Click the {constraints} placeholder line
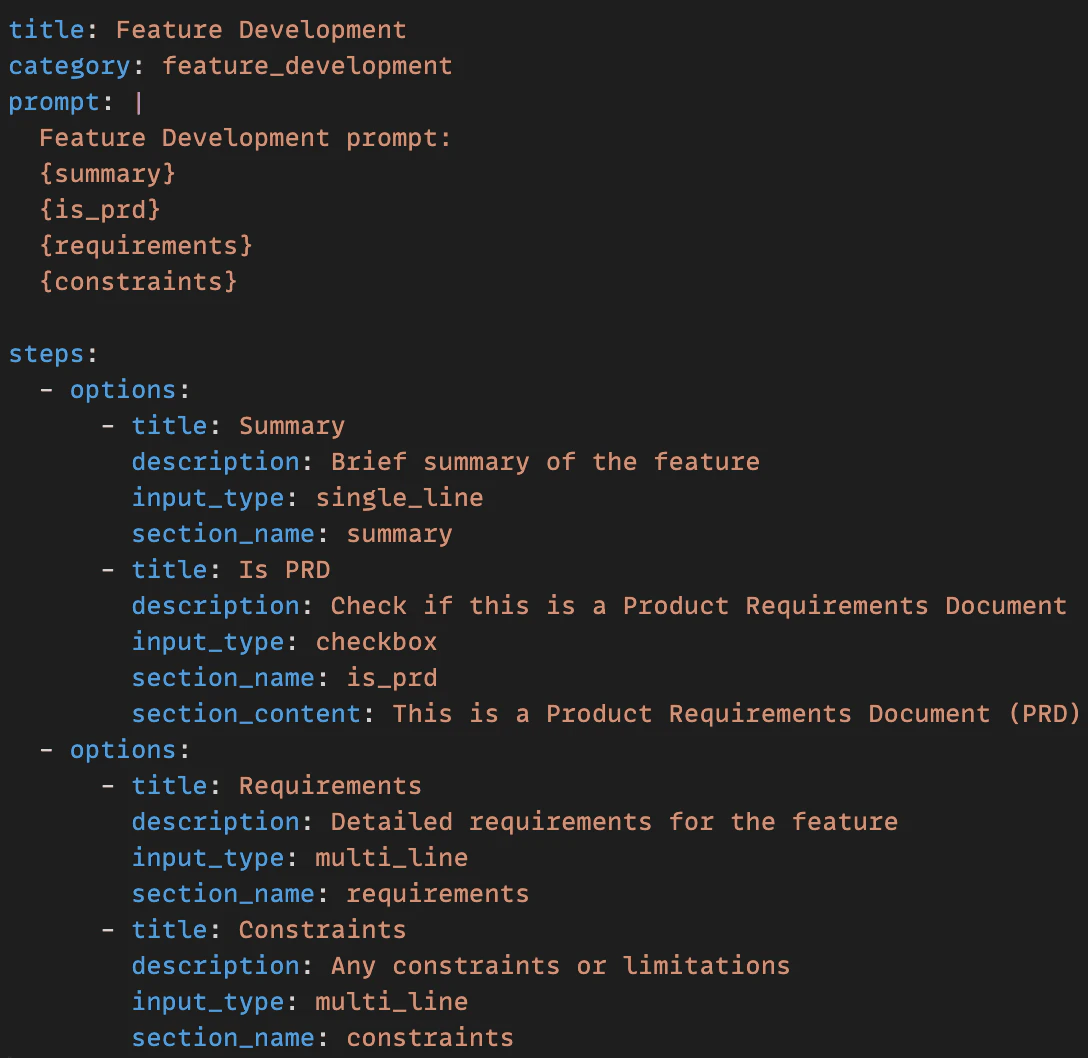The image size is (1088, 1058). click(138, 281)
